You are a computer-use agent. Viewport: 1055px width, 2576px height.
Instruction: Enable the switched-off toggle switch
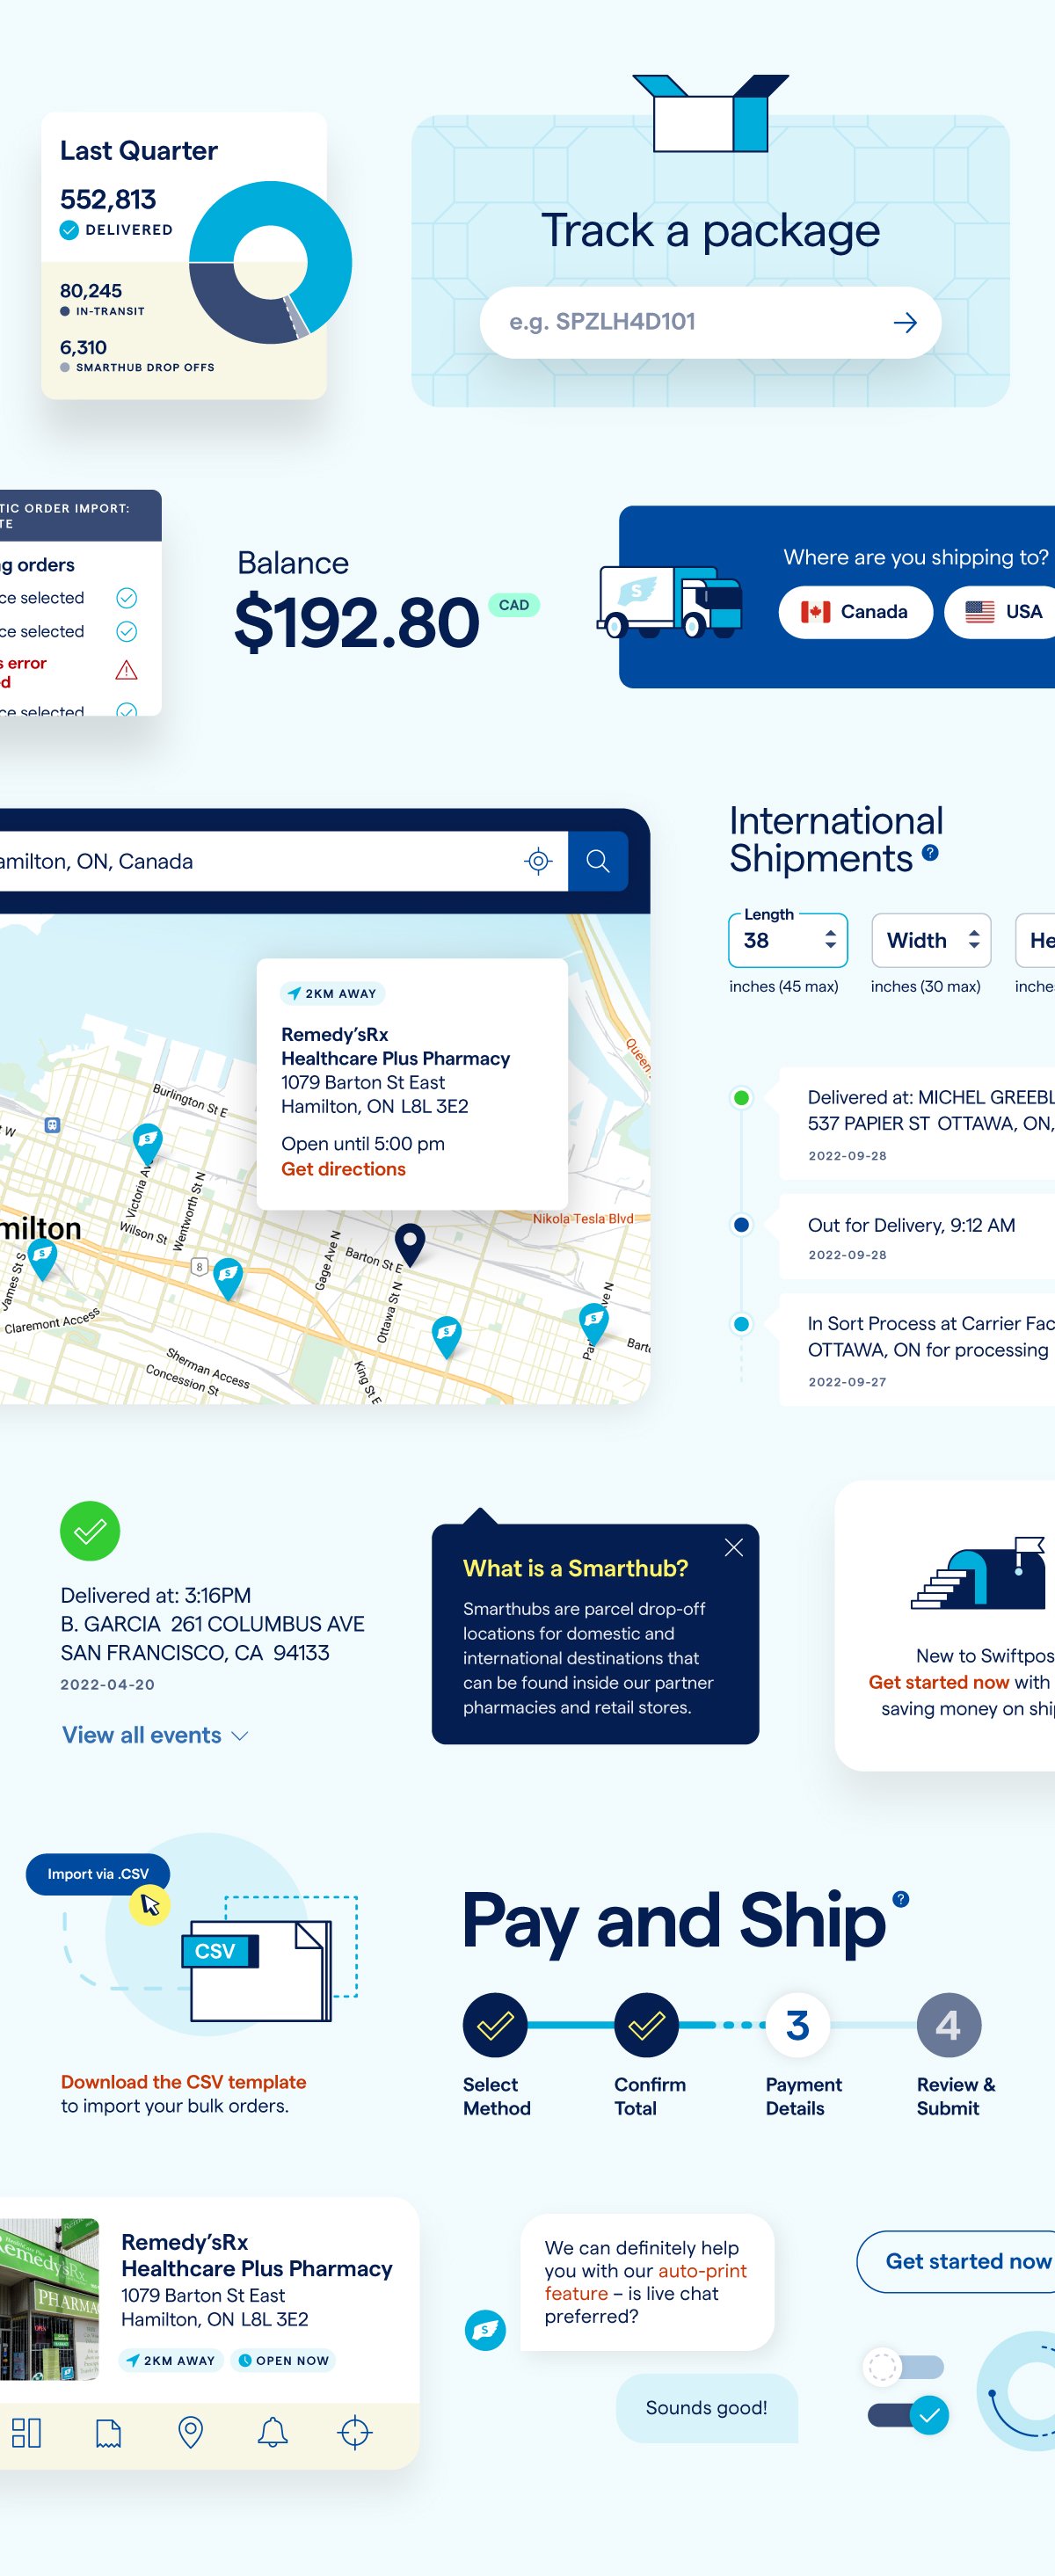click(x=903, y=2367)
